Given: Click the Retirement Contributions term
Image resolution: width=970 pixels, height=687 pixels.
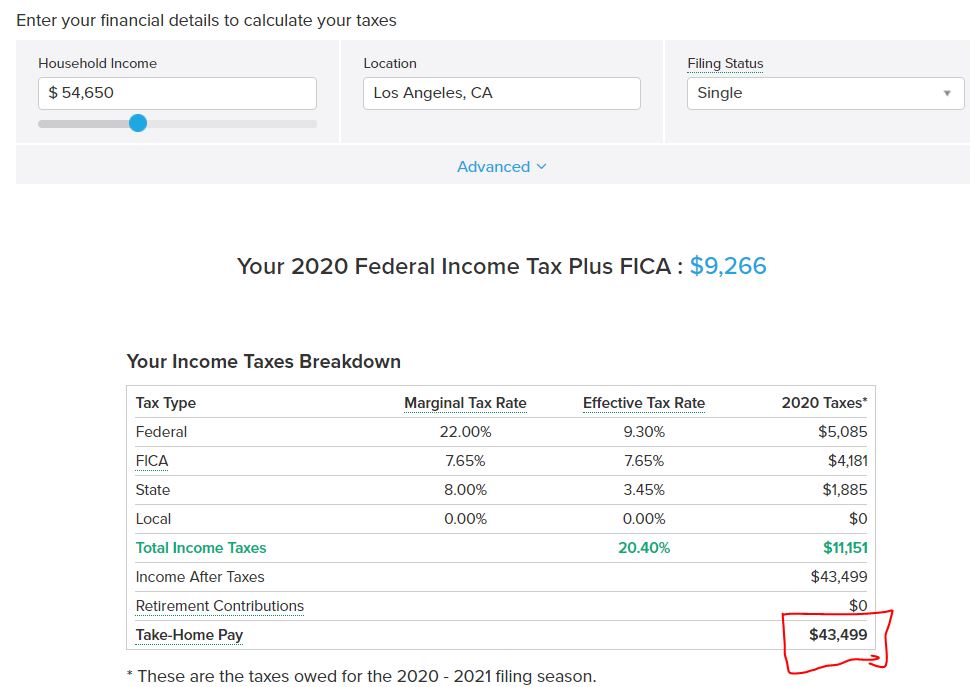Looking at the screenshot, I should point(220,606).
